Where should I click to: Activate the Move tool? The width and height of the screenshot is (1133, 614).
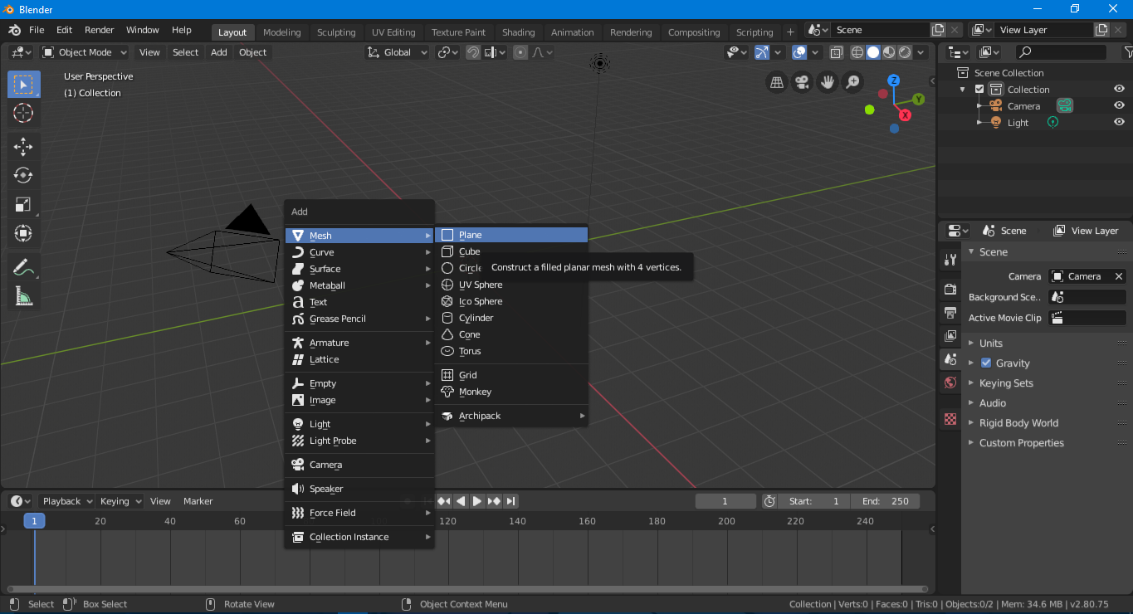(x=23, y=147)
